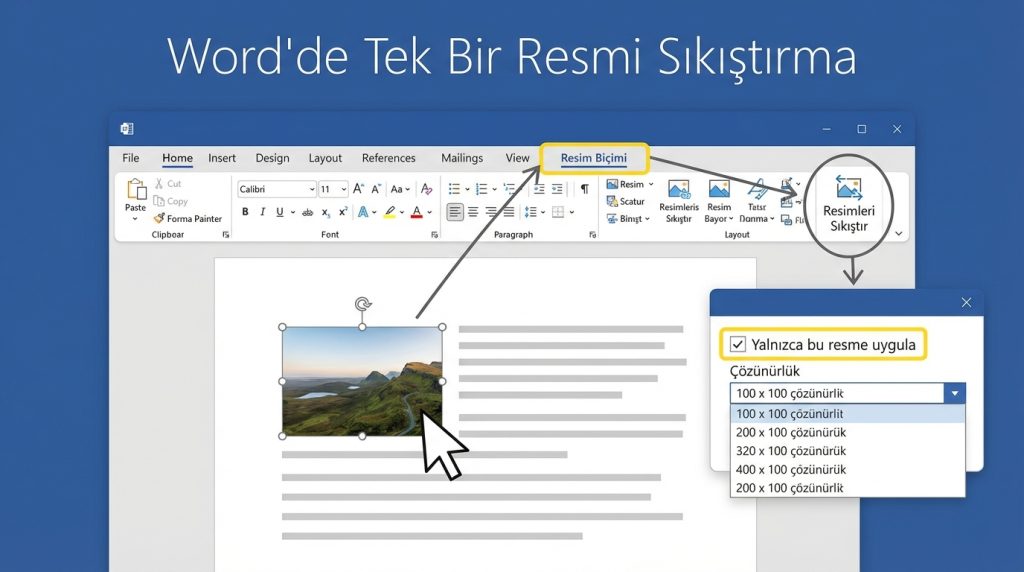This screenshot has height=572, width=1024.
Task: Collapse the ribbon with chevron
Action: click(x=899, y=234)
